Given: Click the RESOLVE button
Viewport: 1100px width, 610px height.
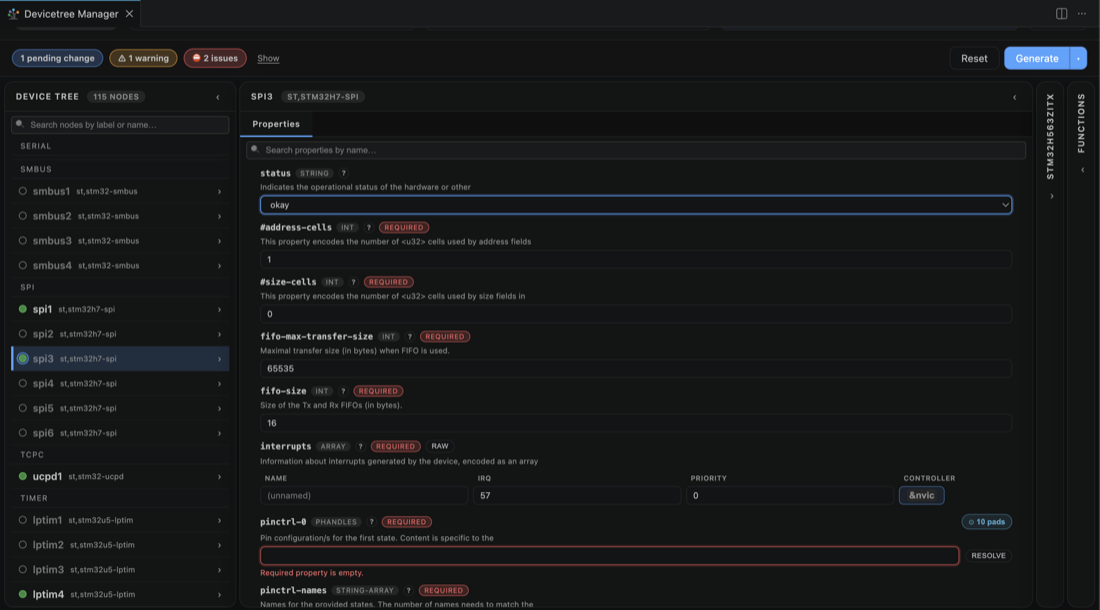Looking at the screenshot, I should coord(988,556).
